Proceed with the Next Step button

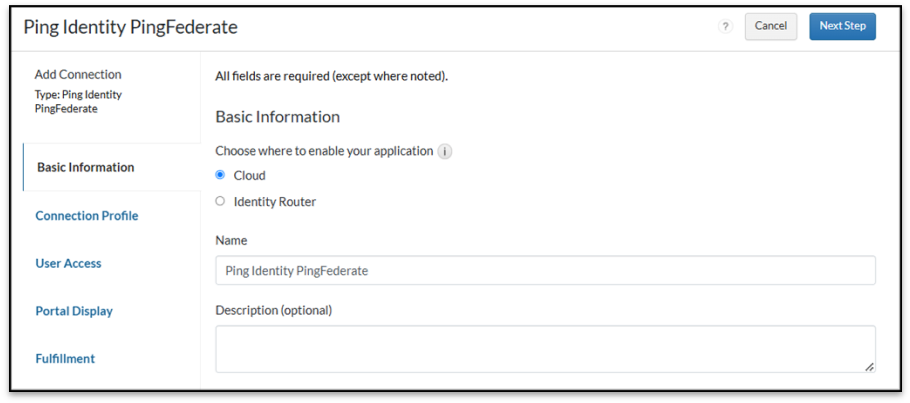pos(842,26)
